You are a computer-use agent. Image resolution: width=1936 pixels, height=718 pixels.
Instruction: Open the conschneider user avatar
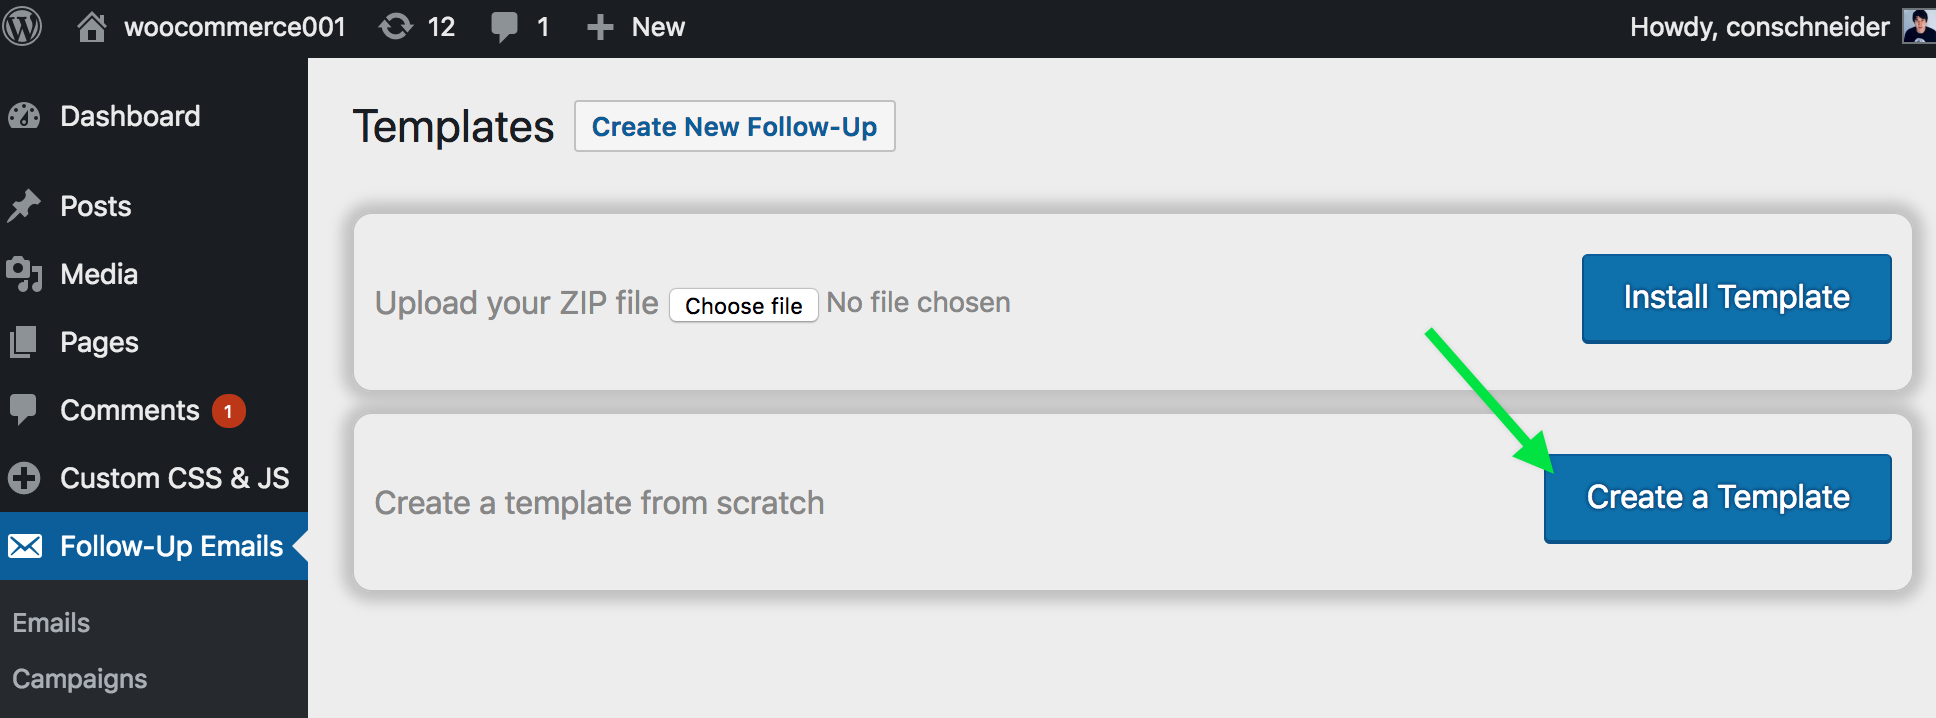1918,26
